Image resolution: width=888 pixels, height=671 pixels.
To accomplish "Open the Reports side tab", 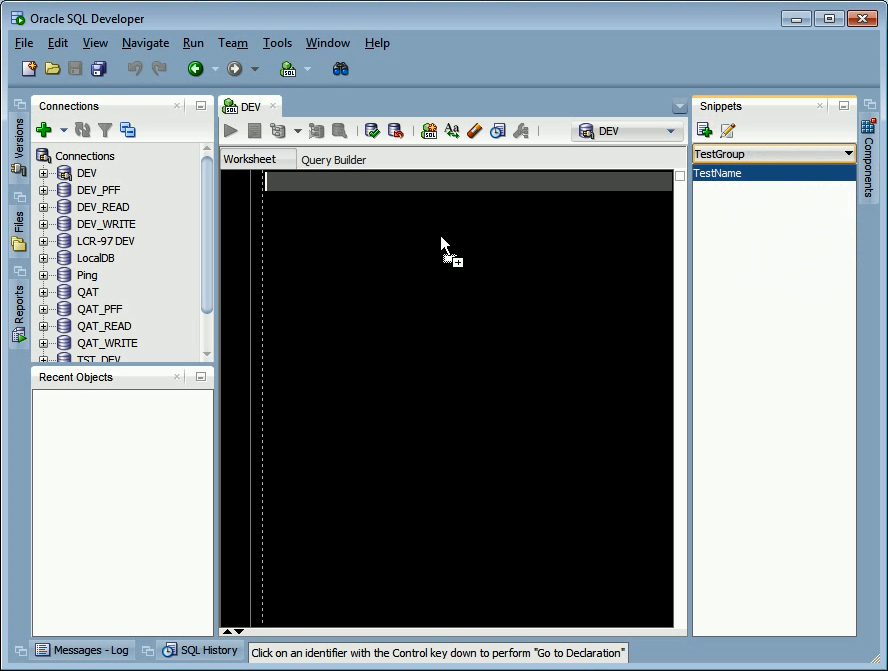I will coord(19,313).
